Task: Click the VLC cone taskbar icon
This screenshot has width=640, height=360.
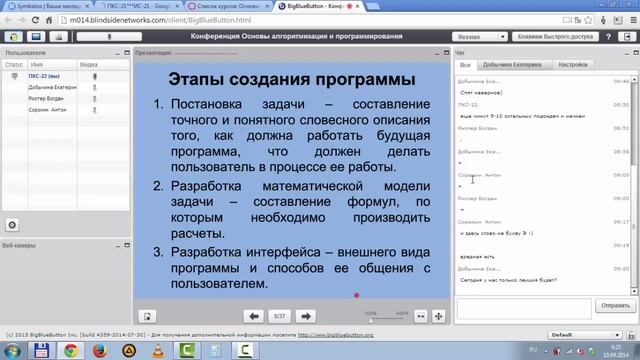Action: pyautogui.click(x=158, y=351)
